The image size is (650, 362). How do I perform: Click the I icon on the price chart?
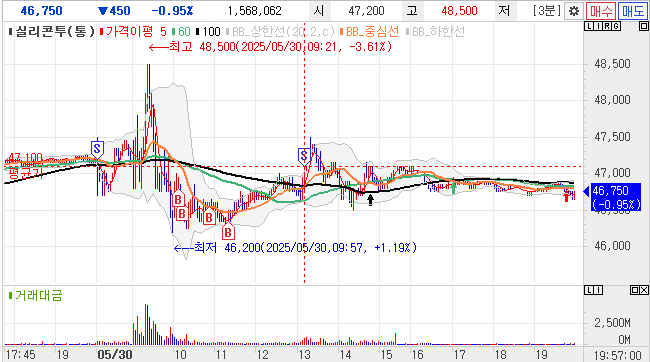[597, 27]
